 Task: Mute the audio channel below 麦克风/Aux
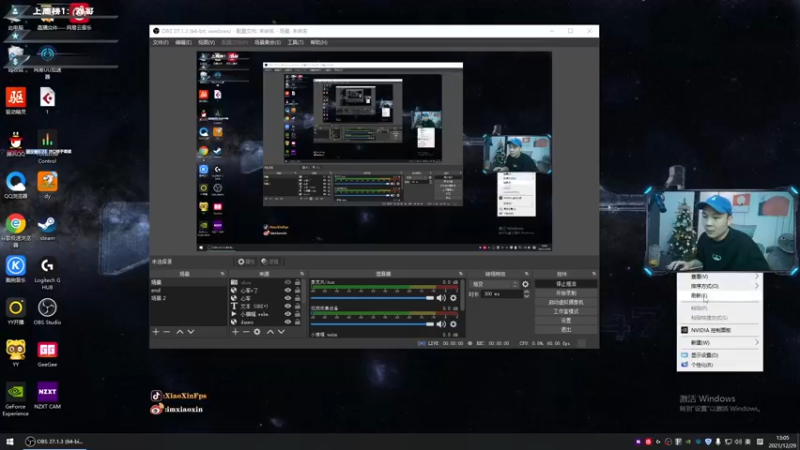coord(441,324)
